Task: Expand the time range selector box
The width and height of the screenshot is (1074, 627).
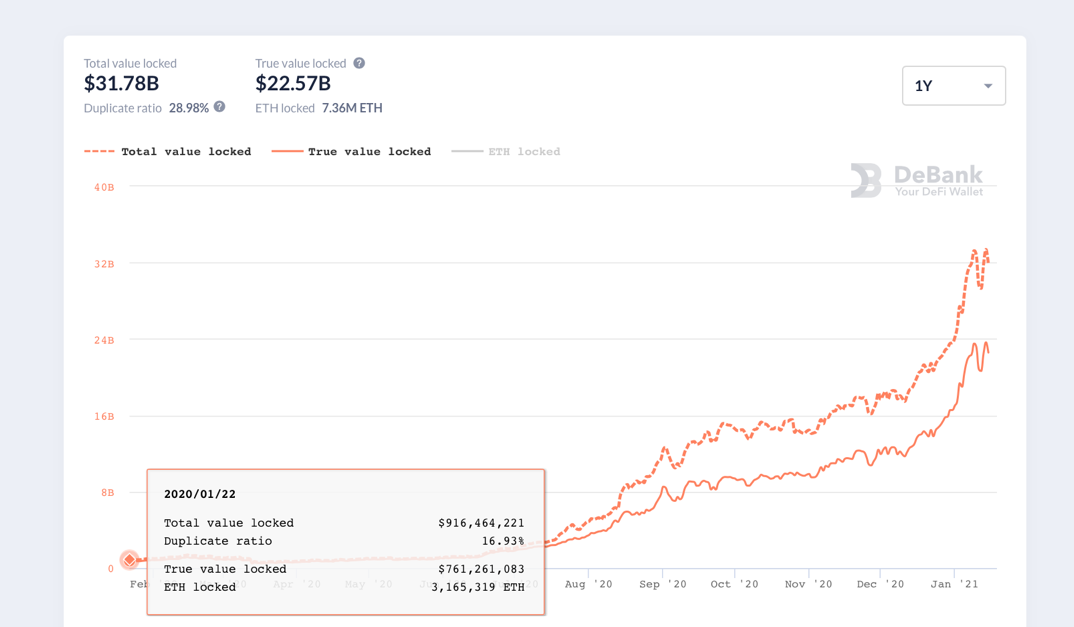Action: coord(953,86)
